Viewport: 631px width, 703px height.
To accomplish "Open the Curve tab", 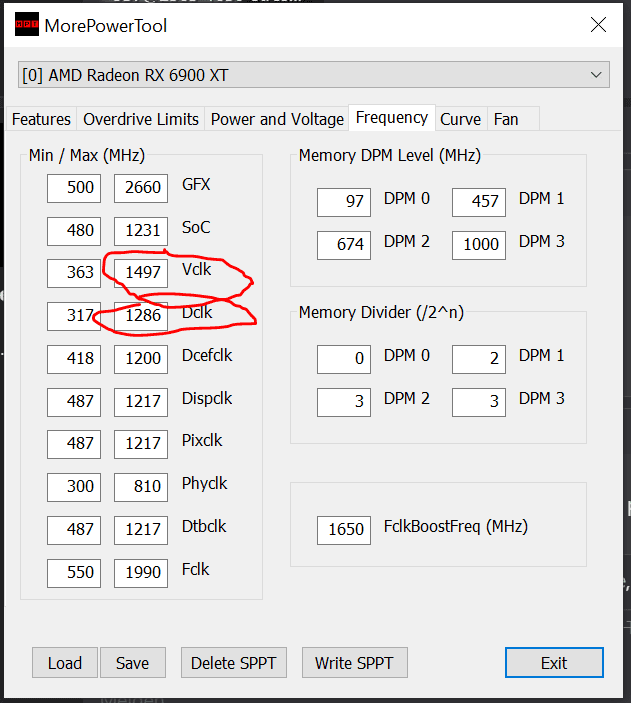I will click(x=461, y=119).
